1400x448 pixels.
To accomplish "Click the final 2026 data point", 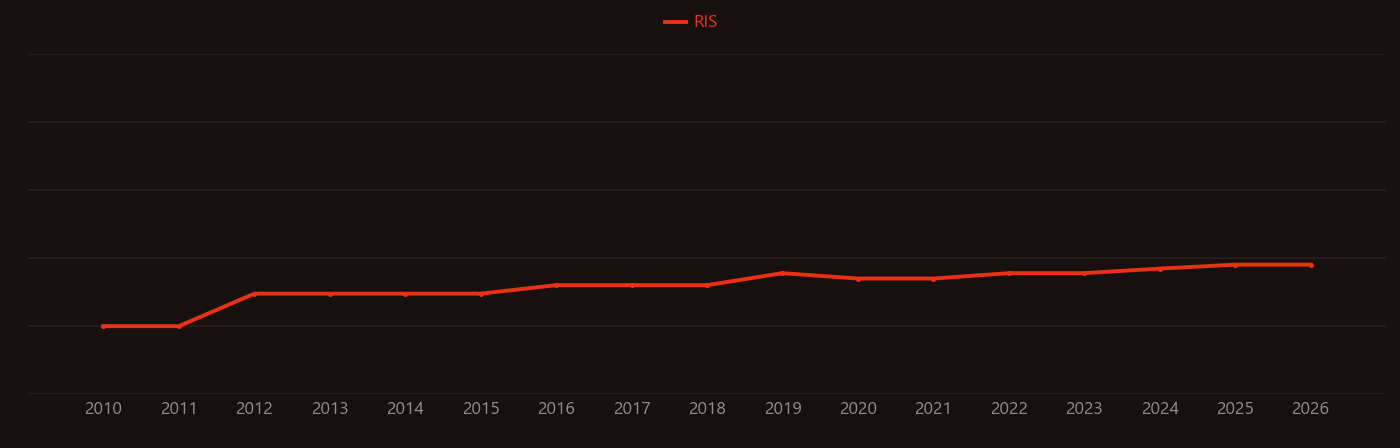I will [1311, 265].
